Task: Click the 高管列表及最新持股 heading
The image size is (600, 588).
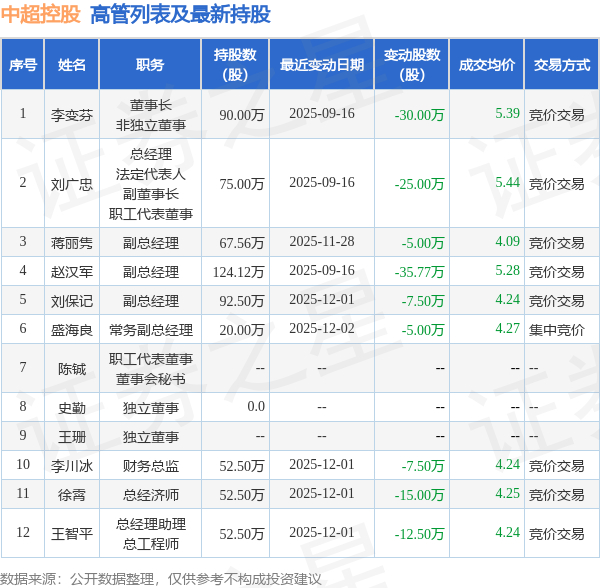Action: click(180, 15)
